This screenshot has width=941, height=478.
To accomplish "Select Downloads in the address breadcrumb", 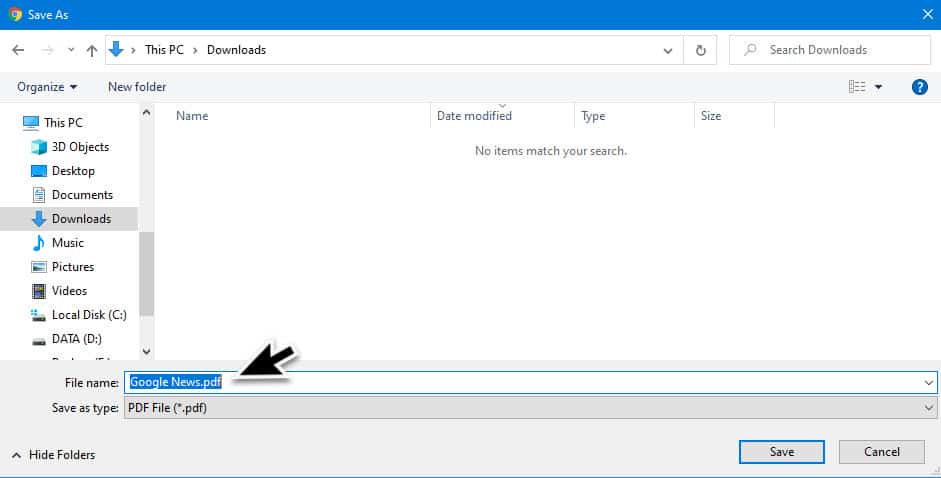I will point(236,50).
